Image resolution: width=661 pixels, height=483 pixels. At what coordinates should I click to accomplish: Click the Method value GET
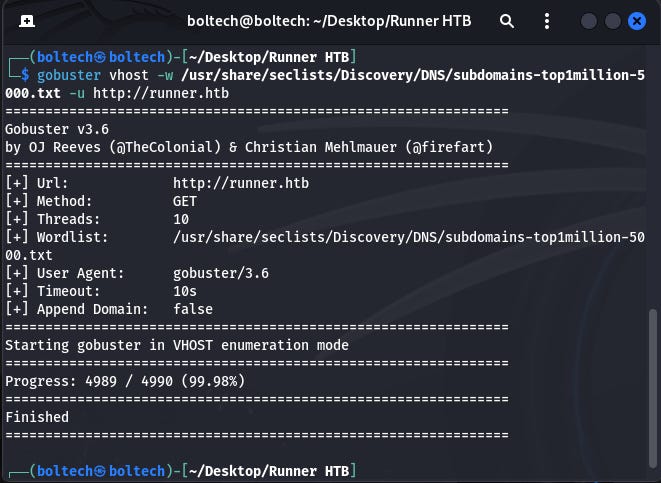pos(185,201)
